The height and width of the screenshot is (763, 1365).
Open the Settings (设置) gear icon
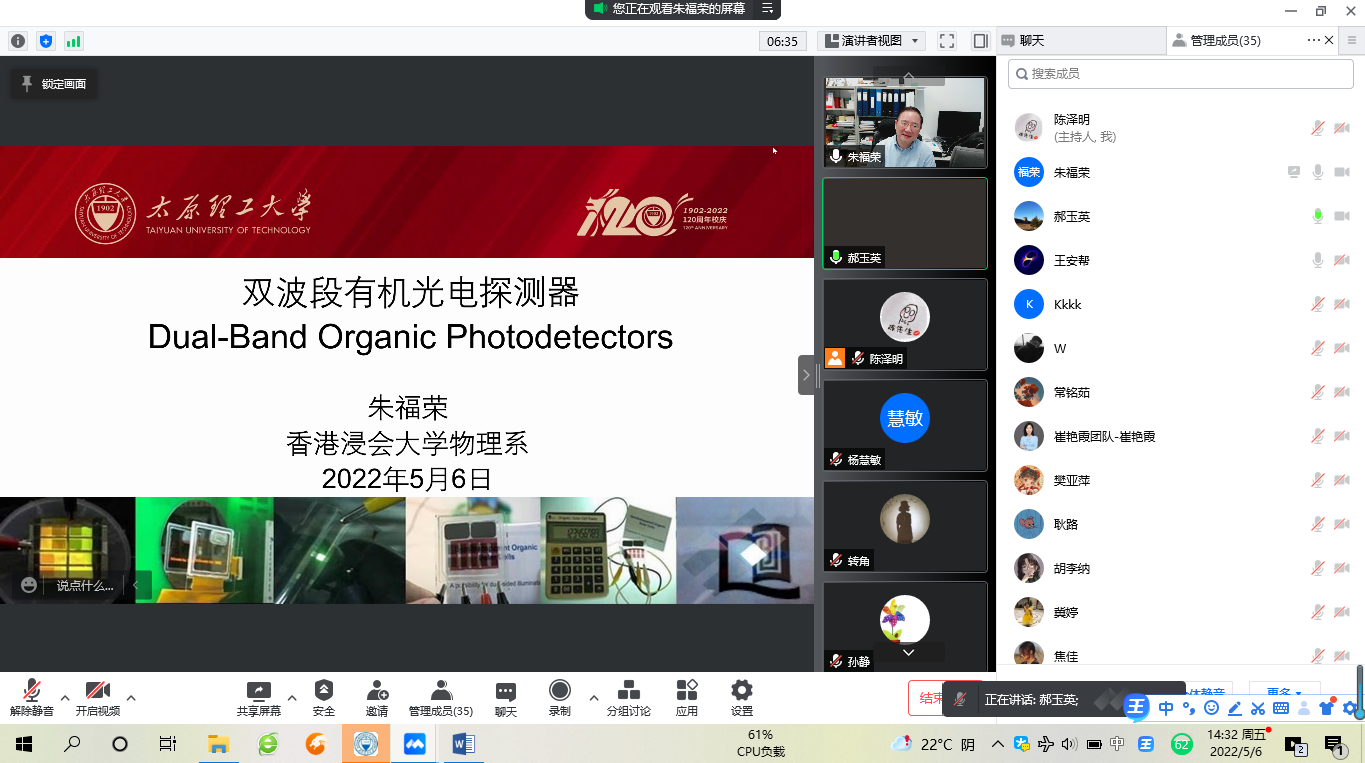(x=741, y=691)
